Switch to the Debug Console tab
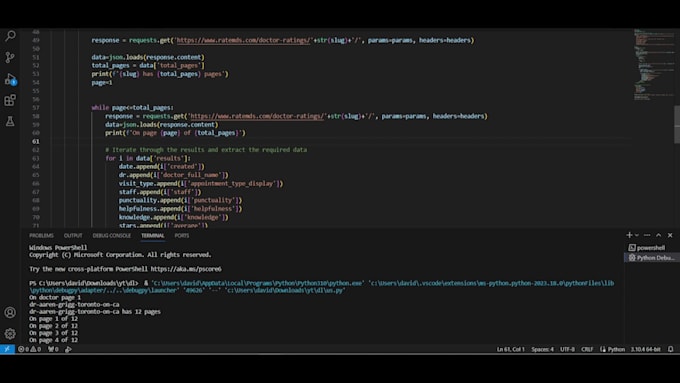 111,236
